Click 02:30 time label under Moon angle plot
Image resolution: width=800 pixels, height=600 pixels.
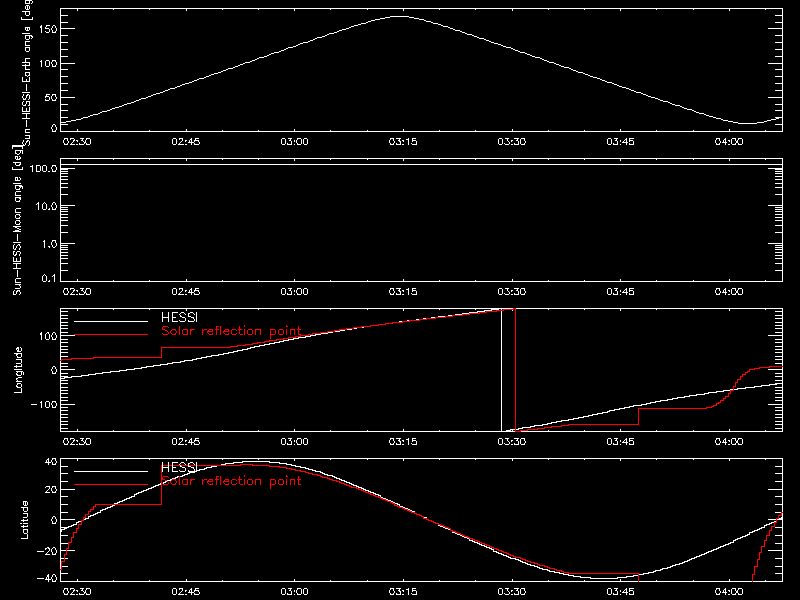click(x=77, y=292)
